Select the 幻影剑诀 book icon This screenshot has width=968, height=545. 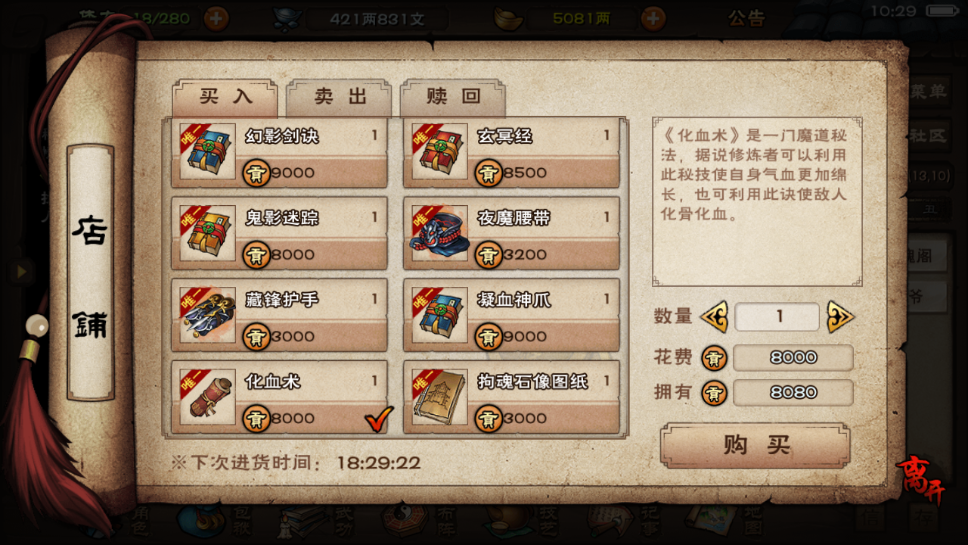pyautogui.click(x=208, y=151)
